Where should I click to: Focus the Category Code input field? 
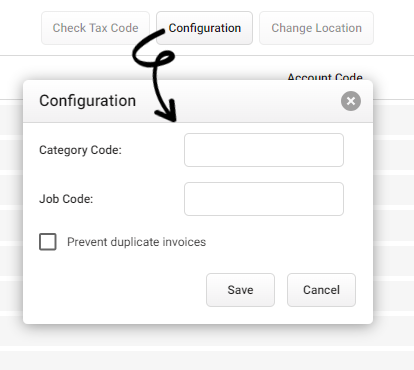(264, 150)
